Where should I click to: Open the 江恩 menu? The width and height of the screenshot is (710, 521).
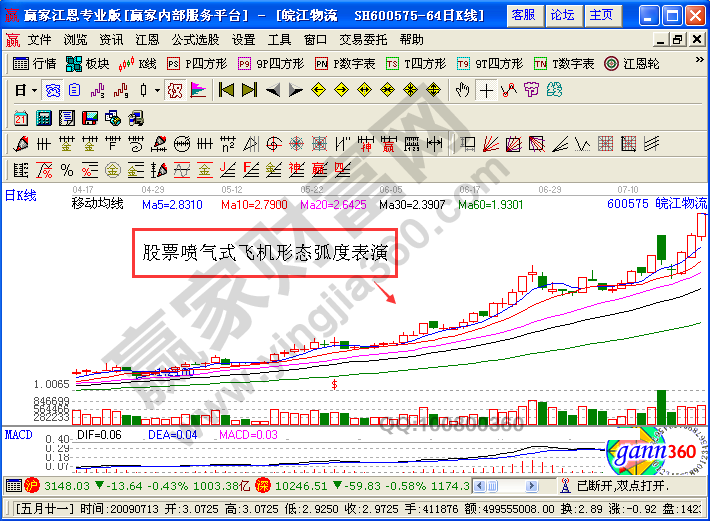coord(147,40)
